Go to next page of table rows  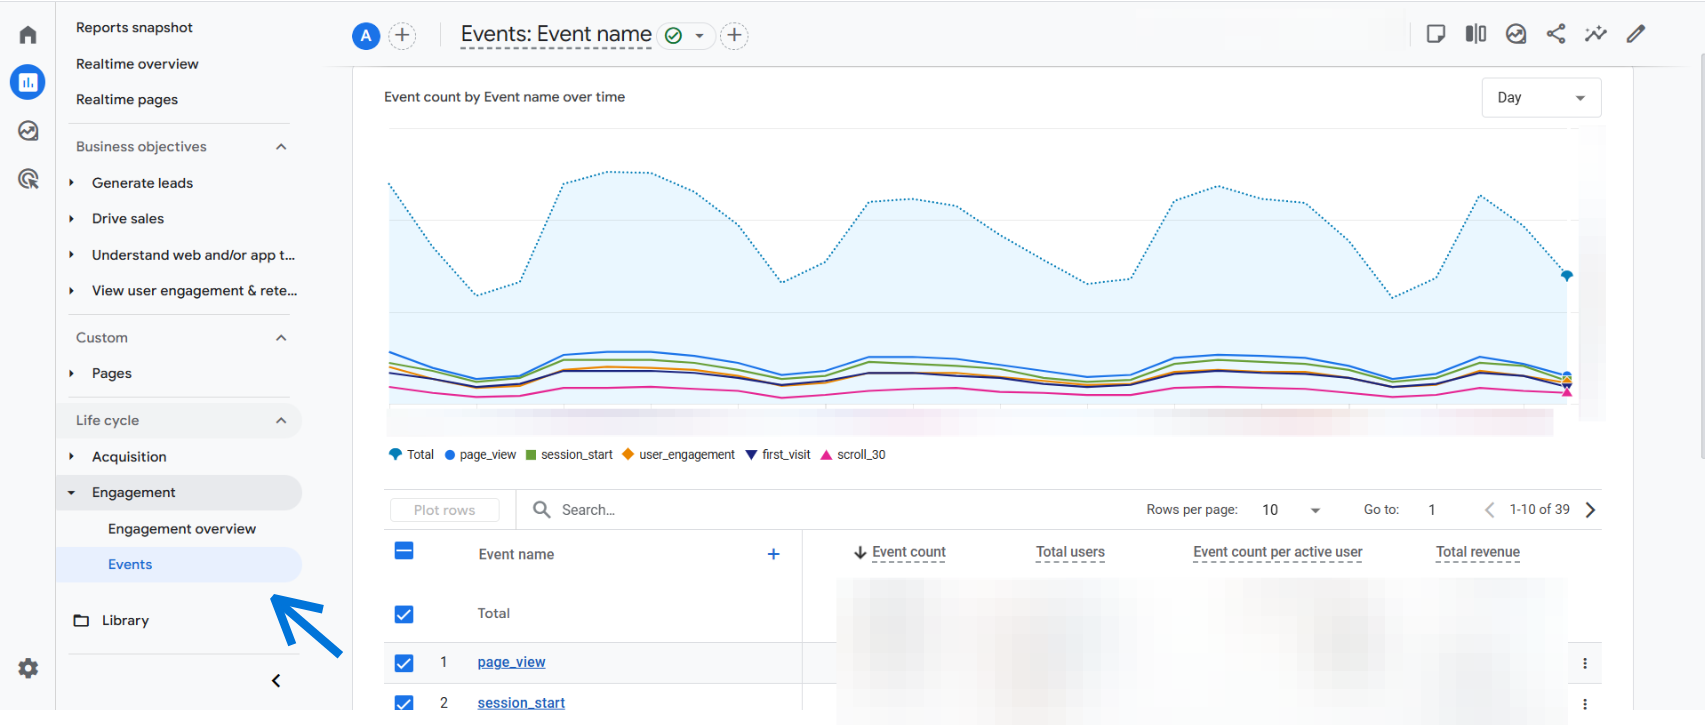[1591, 510]
